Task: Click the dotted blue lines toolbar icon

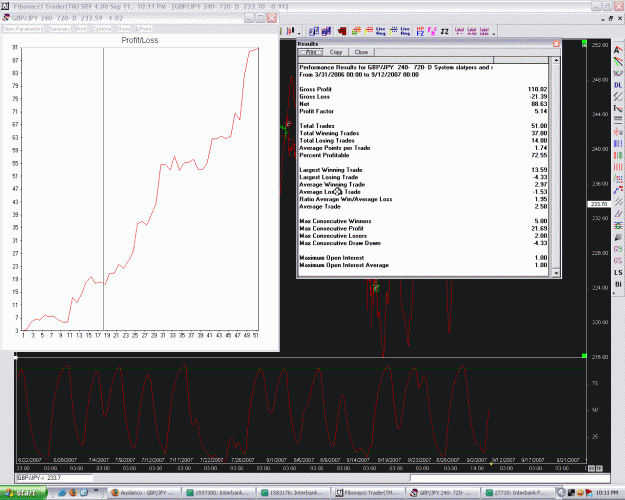Action: coord(393,31)
